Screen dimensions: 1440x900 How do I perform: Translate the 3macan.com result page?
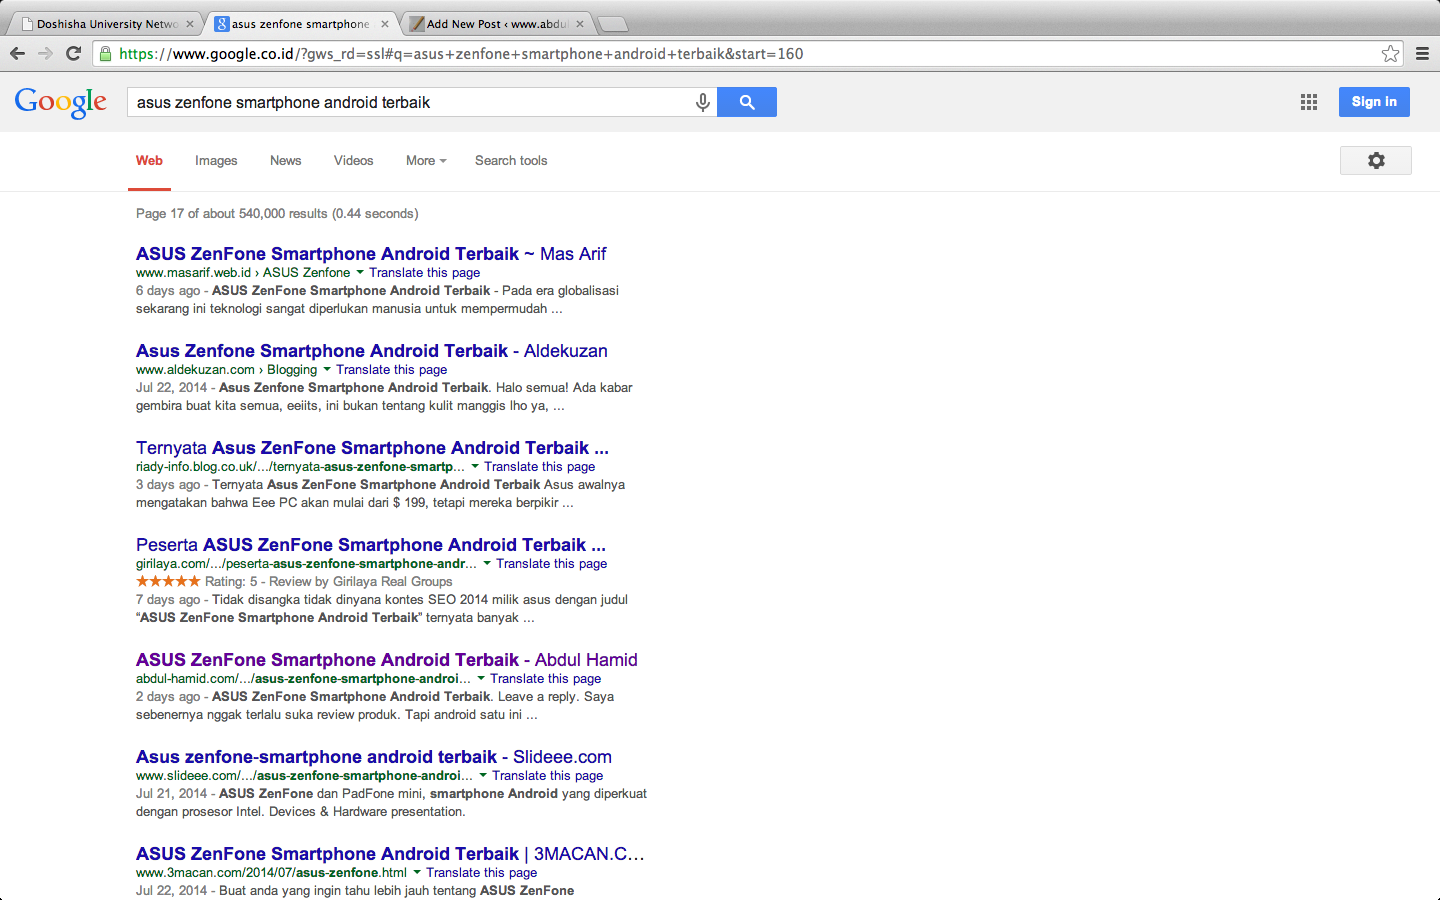(481, 873)
